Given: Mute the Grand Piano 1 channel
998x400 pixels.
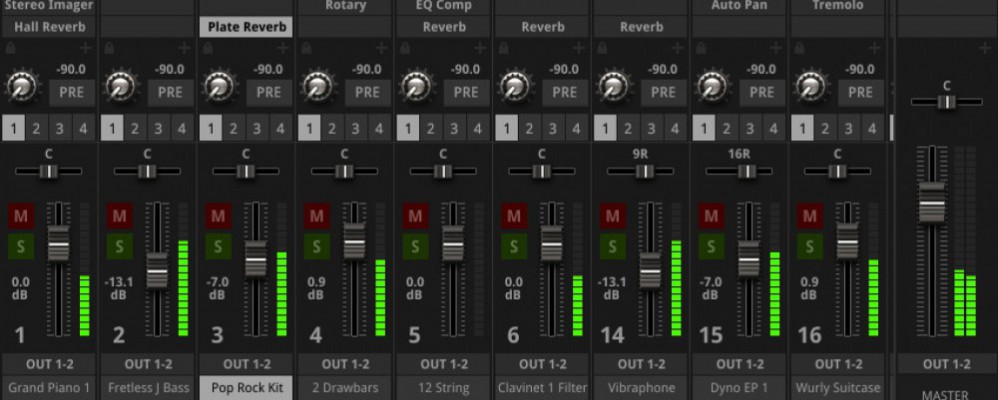Looking at the screenshot, I should (21, 215).
